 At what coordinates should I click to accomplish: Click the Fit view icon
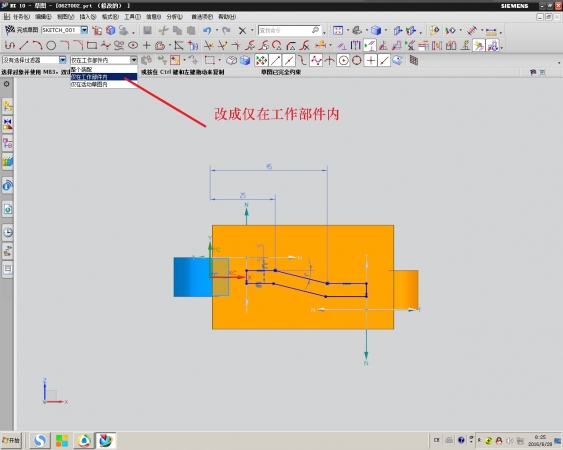[x=338, y=31]
